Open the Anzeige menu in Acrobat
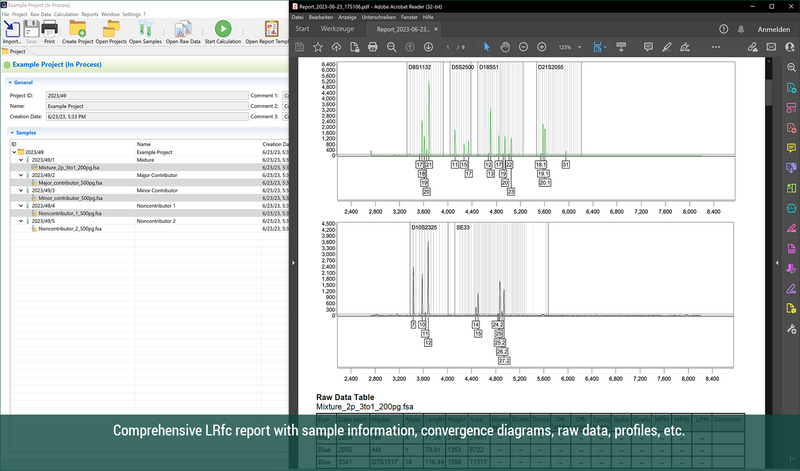Screen dimensions: 800x471 tap(347, 17)
